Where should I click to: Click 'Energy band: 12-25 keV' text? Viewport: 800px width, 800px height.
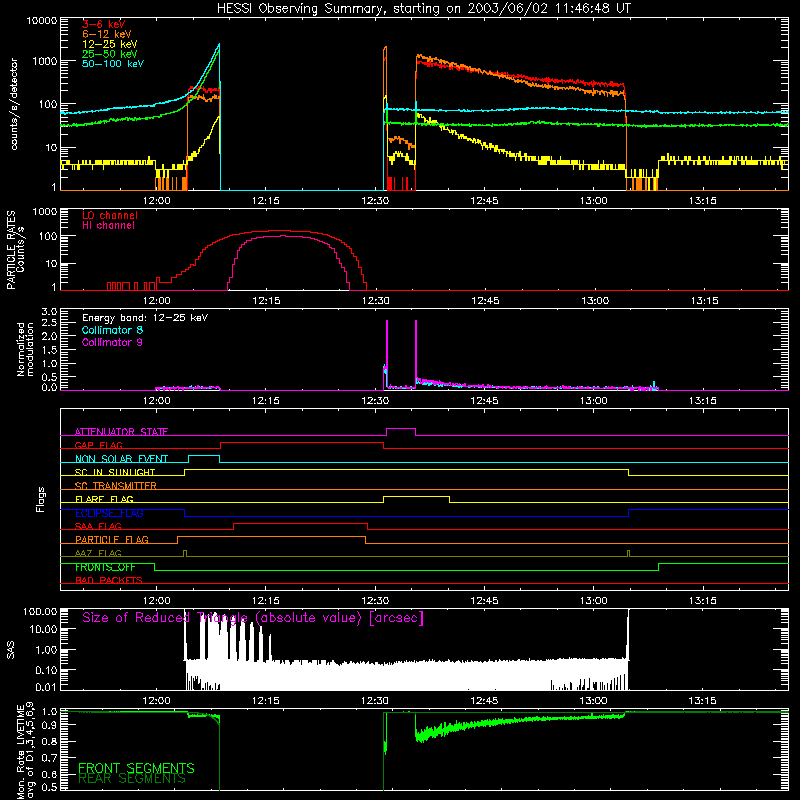(x=145, y=318)
